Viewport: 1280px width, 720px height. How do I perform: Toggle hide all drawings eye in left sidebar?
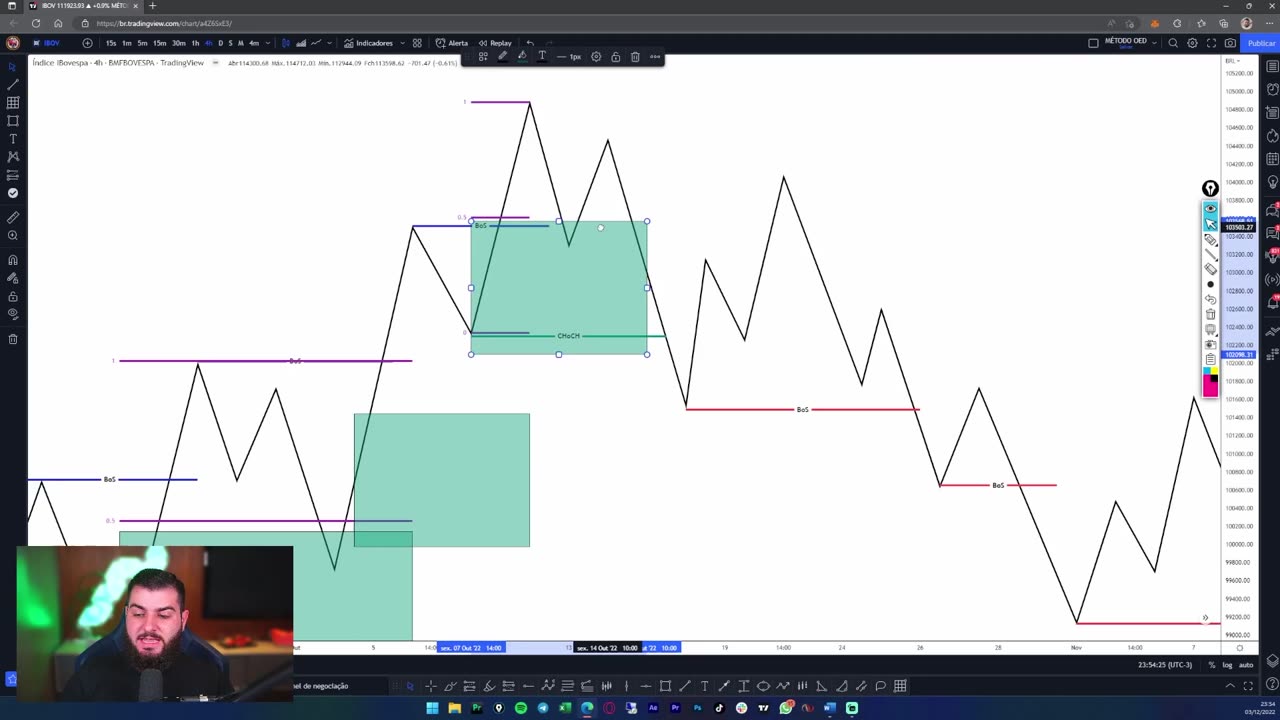(x=13, y=314)
